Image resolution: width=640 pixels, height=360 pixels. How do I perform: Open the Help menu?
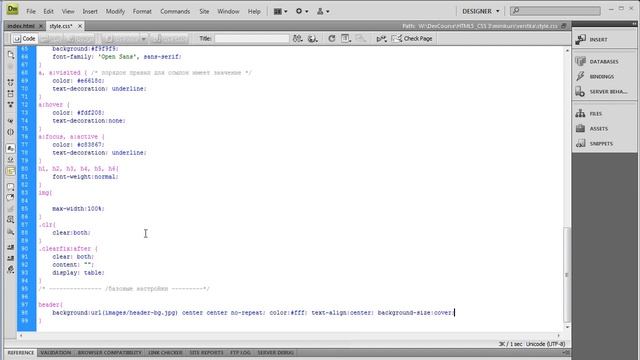point(254,11)
